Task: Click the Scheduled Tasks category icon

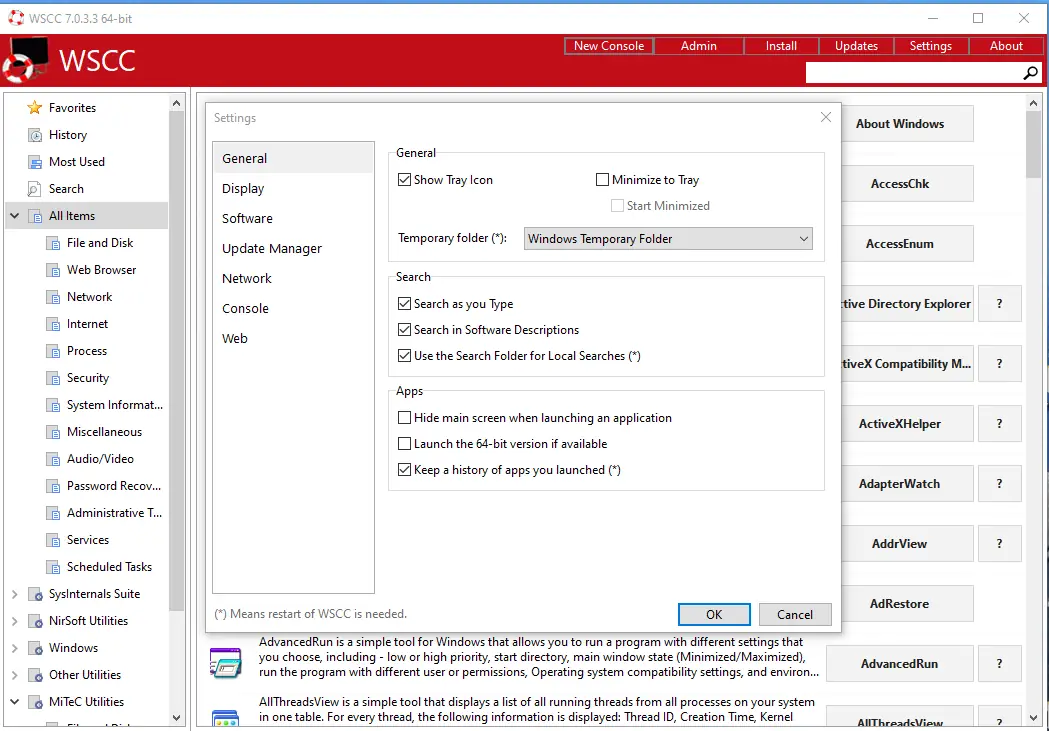Action: 53,567
